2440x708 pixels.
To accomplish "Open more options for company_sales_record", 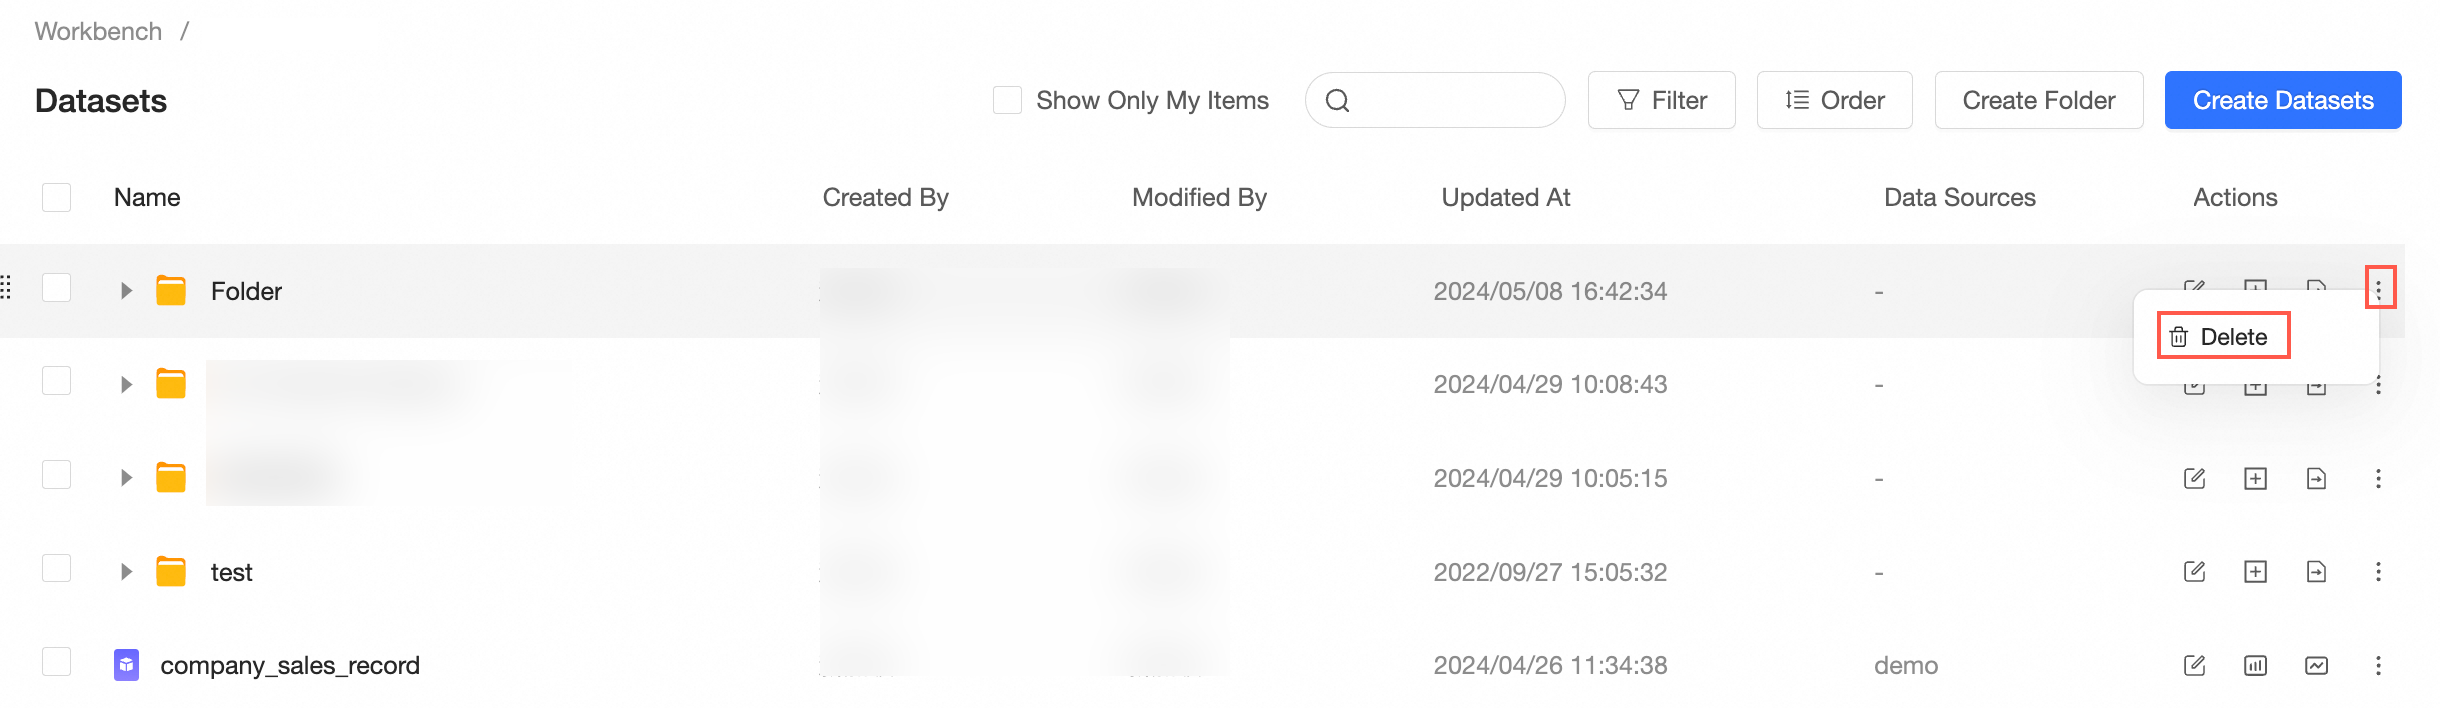I will click(2378, 666).
